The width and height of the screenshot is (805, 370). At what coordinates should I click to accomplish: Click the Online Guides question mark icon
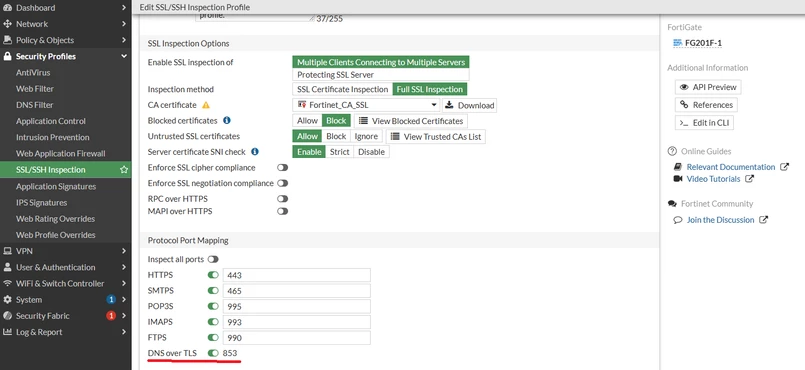pyautogui.click(x=672, y=151)
